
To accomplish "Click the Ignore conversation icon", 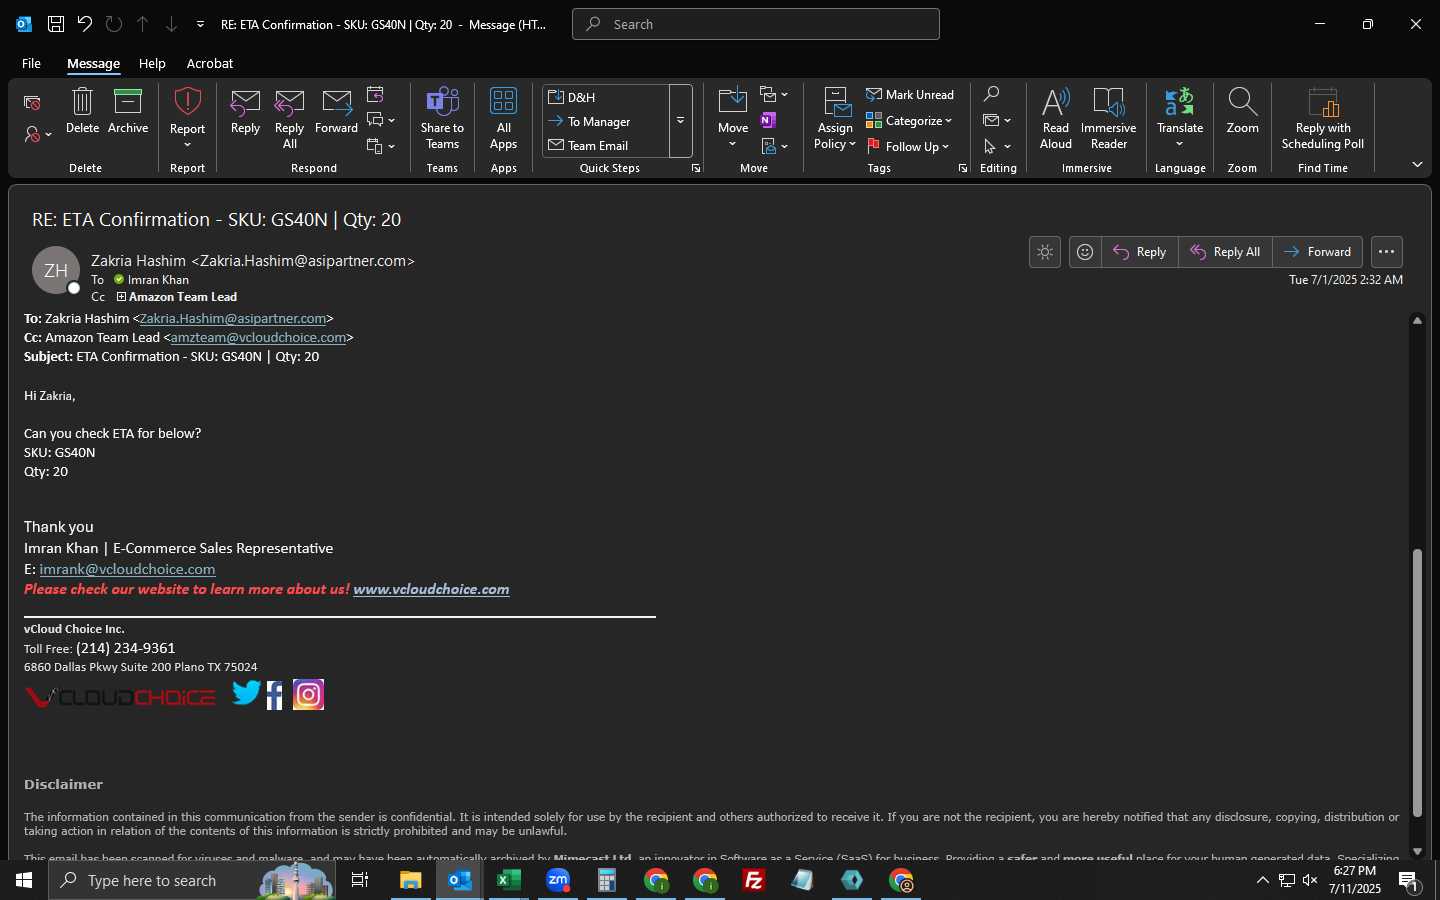I will coord(32,102).
